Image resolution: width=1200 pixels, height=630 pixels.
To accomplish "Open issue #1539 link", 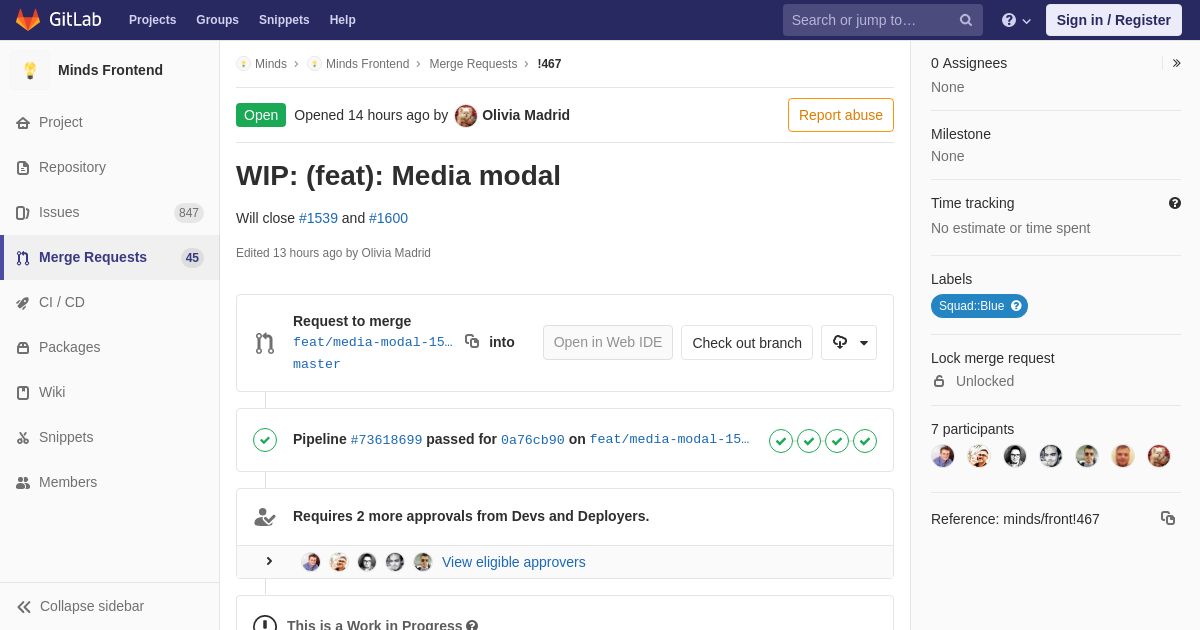I will click(318, 218).
